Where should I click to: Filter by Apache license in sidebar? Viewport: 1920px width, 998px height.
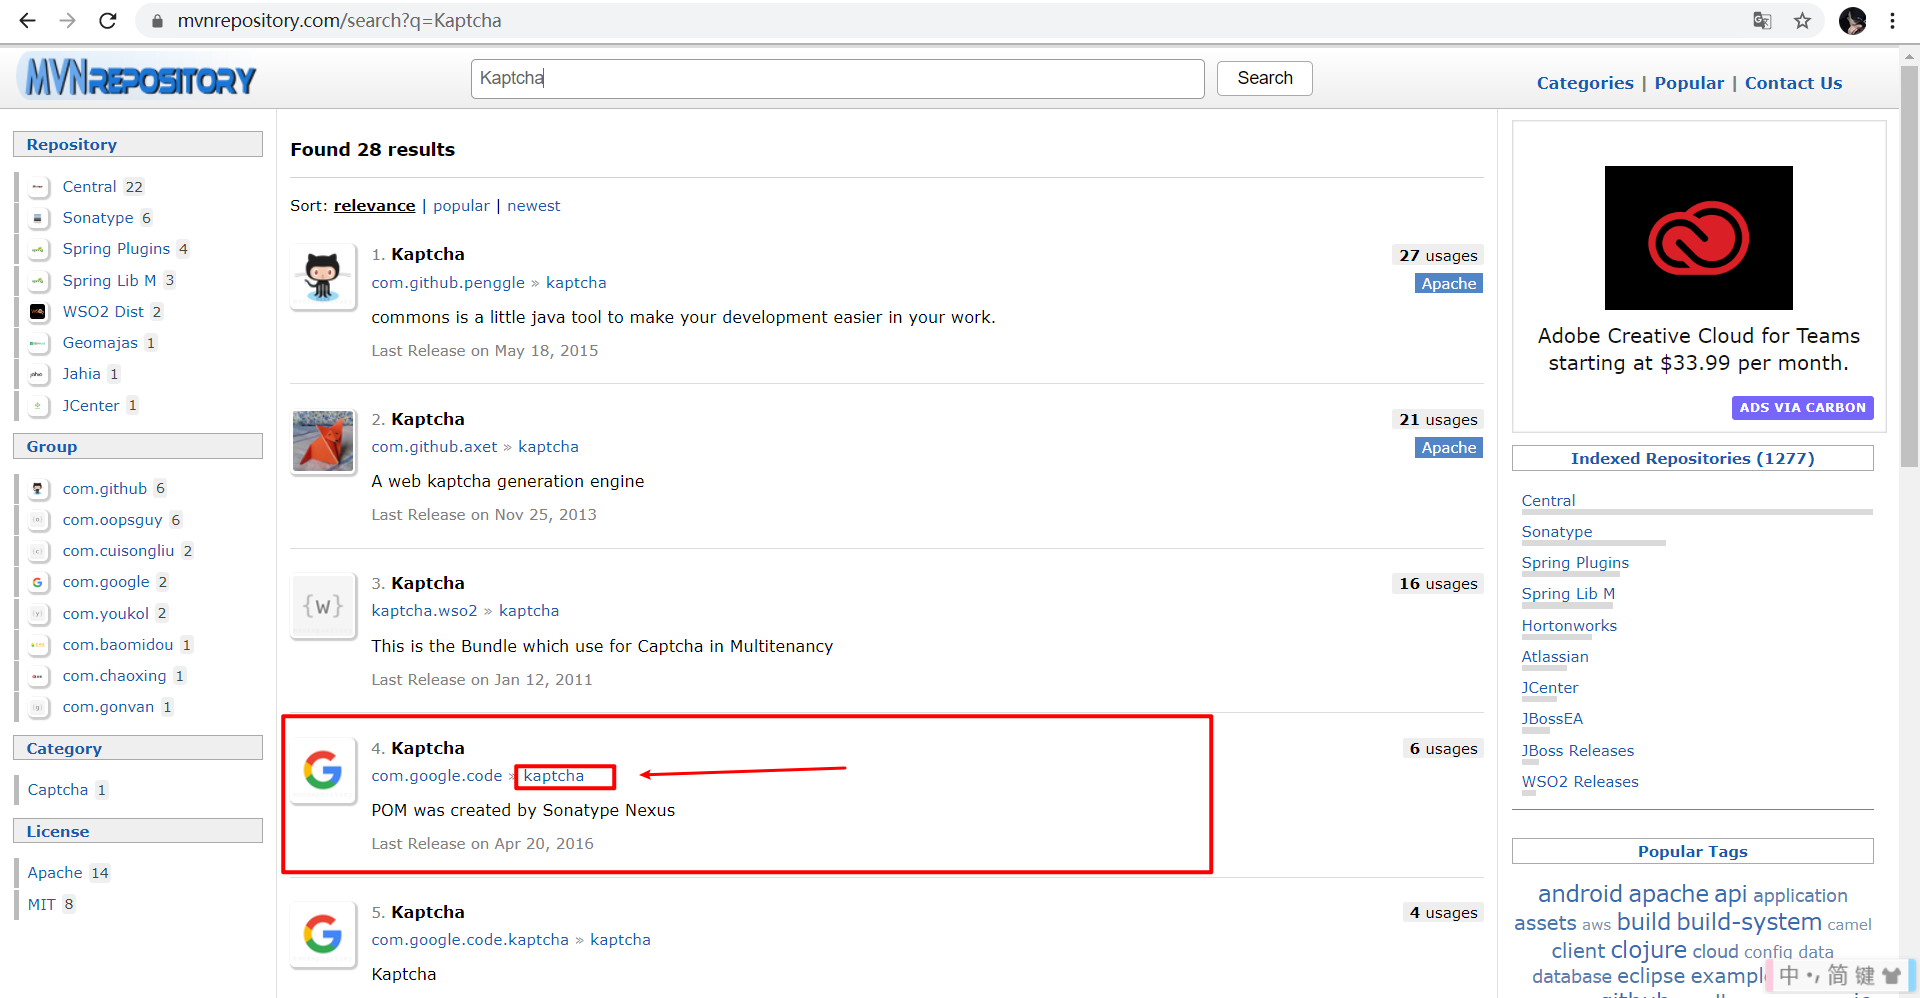[x=55, y=873]
